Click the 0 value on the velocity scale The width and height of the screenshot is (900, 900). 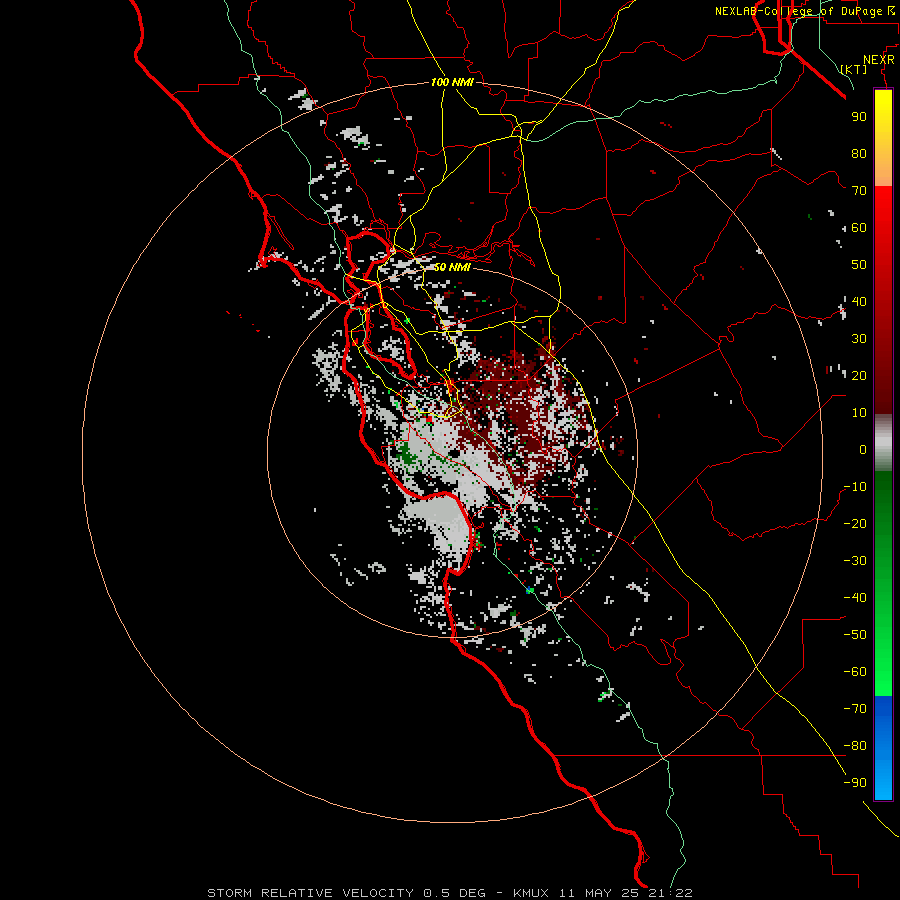(863, 449)
